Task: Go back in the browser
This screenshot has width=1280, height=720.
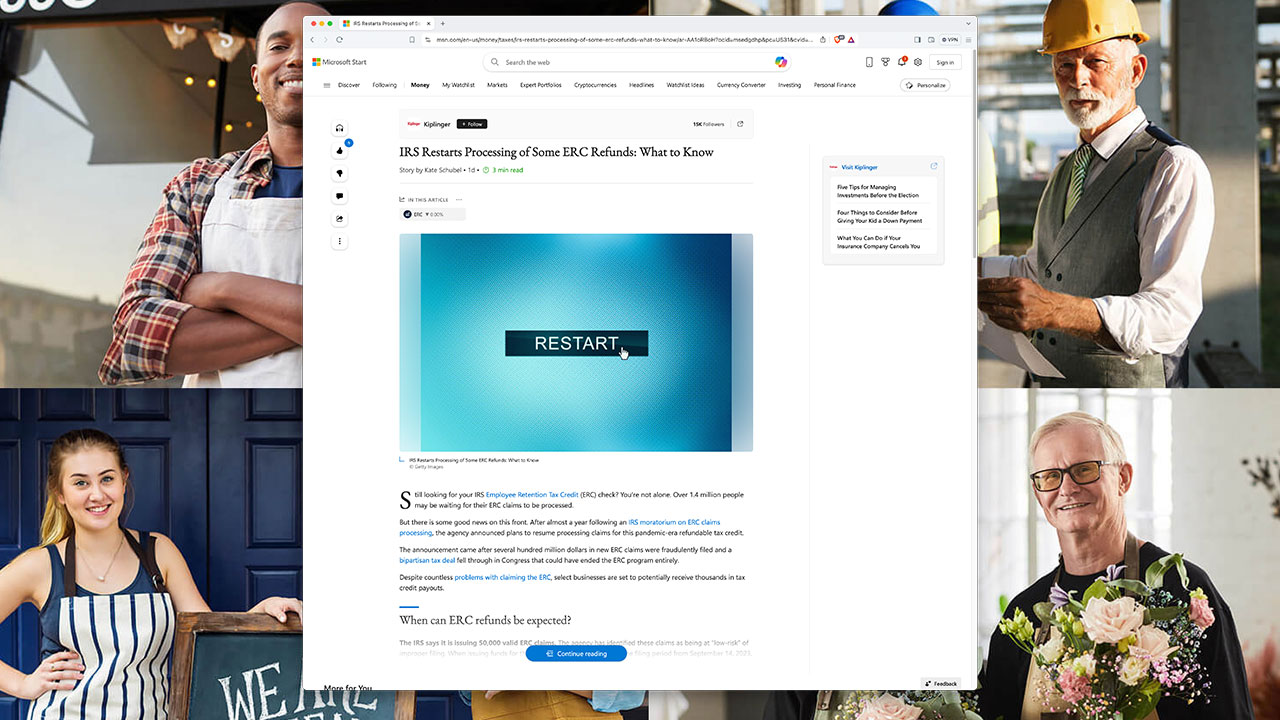Action: (312, 39)
